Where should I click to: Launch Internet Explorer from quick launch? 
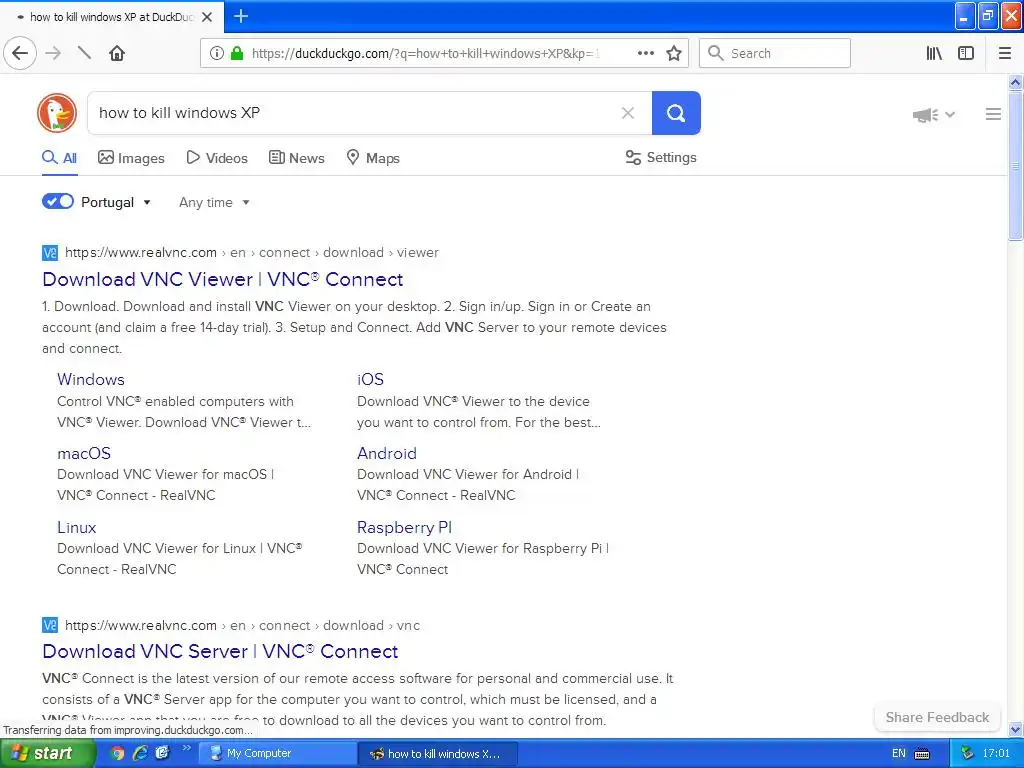click(x=140, y=753)
